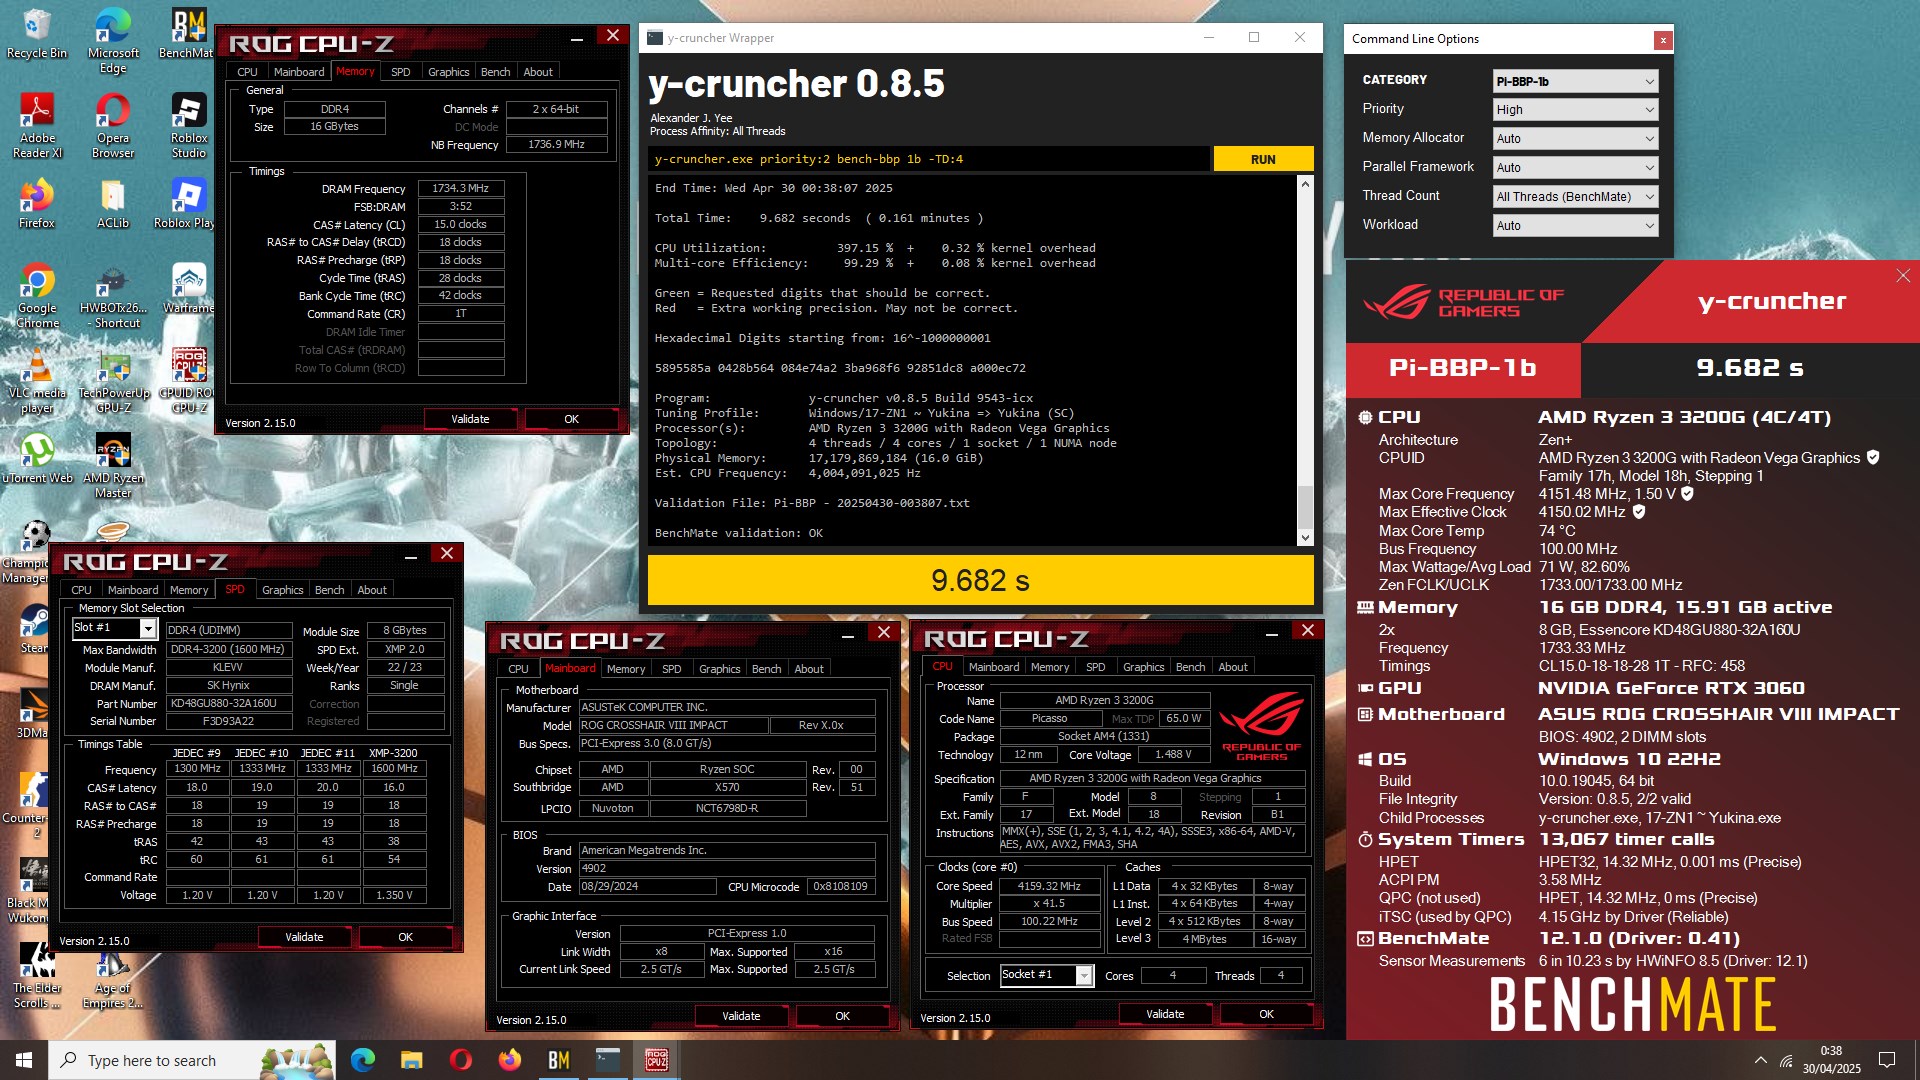Open Socket #1 selection dropdown
Image resolution: width=1920 pixels, height=1080 pixels.
pos(1046,975)
